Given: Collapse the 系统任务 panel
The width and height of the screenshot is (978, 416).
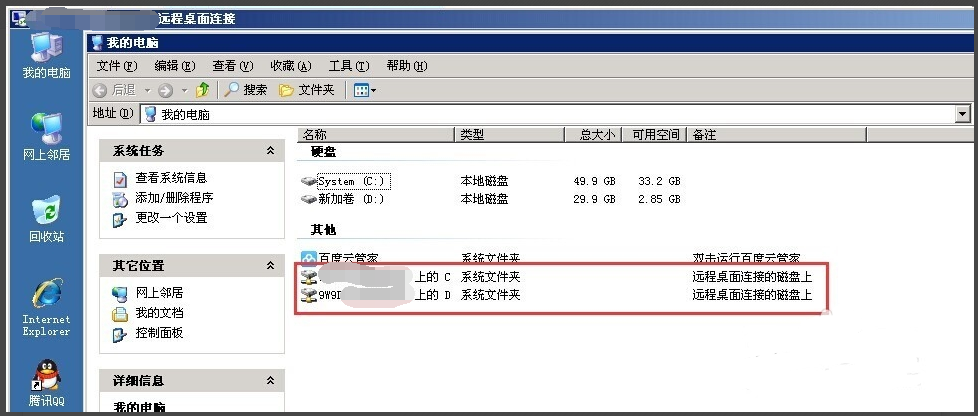Looking at the screenshot, I should [x=270, y=151].
